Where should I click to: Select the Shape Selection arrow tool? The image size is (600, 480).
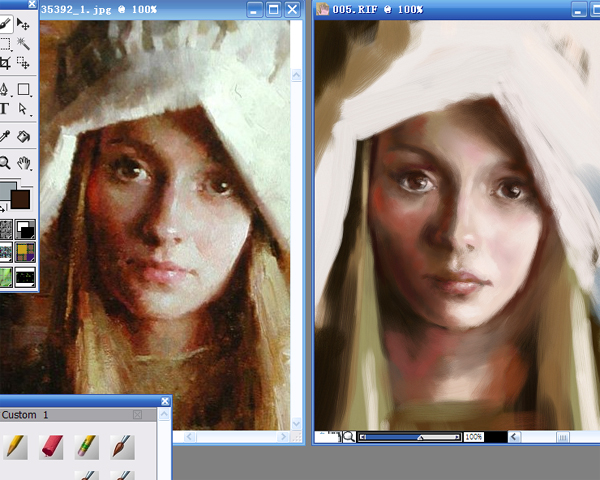click(23, 109)
